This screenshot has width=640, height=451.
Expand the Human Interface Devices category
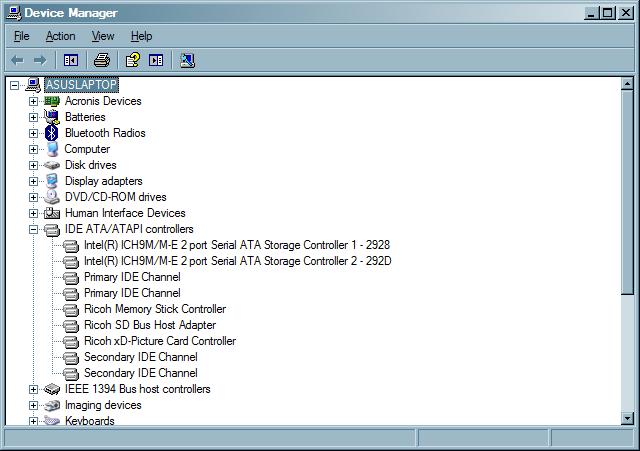(33, 213)
